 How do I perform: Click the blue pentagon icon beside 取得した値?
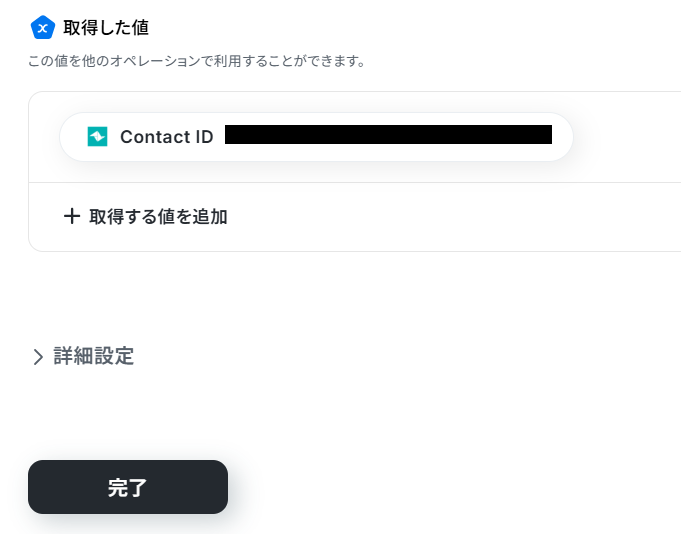click(42, 27)
